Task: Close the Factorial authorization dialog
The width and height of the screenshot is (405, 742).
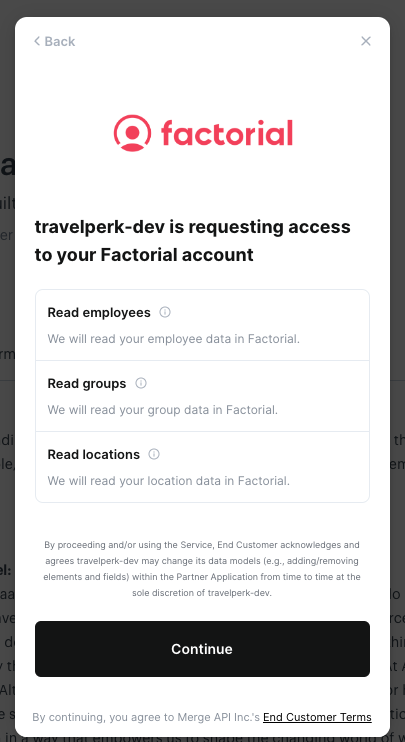Action: (366, 41)
